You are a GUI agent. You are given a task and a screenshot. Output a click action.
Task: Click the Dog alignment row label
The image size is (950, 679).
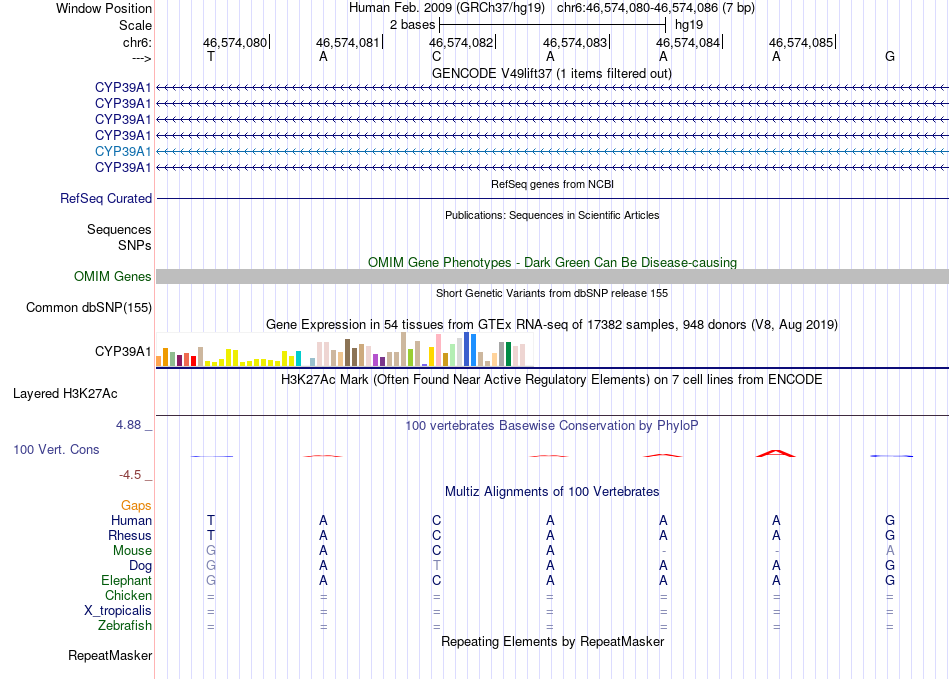point(140,566)
